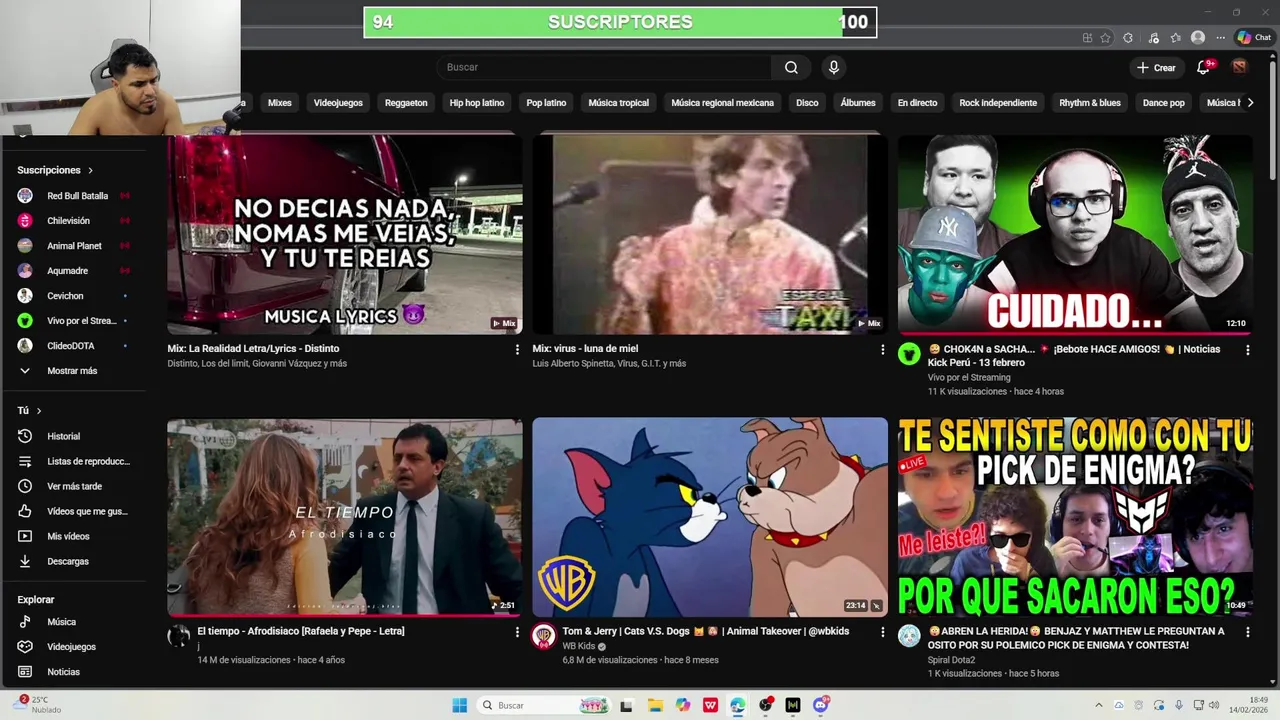1280x720 pixels.
Task: Open Edge media control music icon
Action: pyautogui.click(x=1153, y=38)
